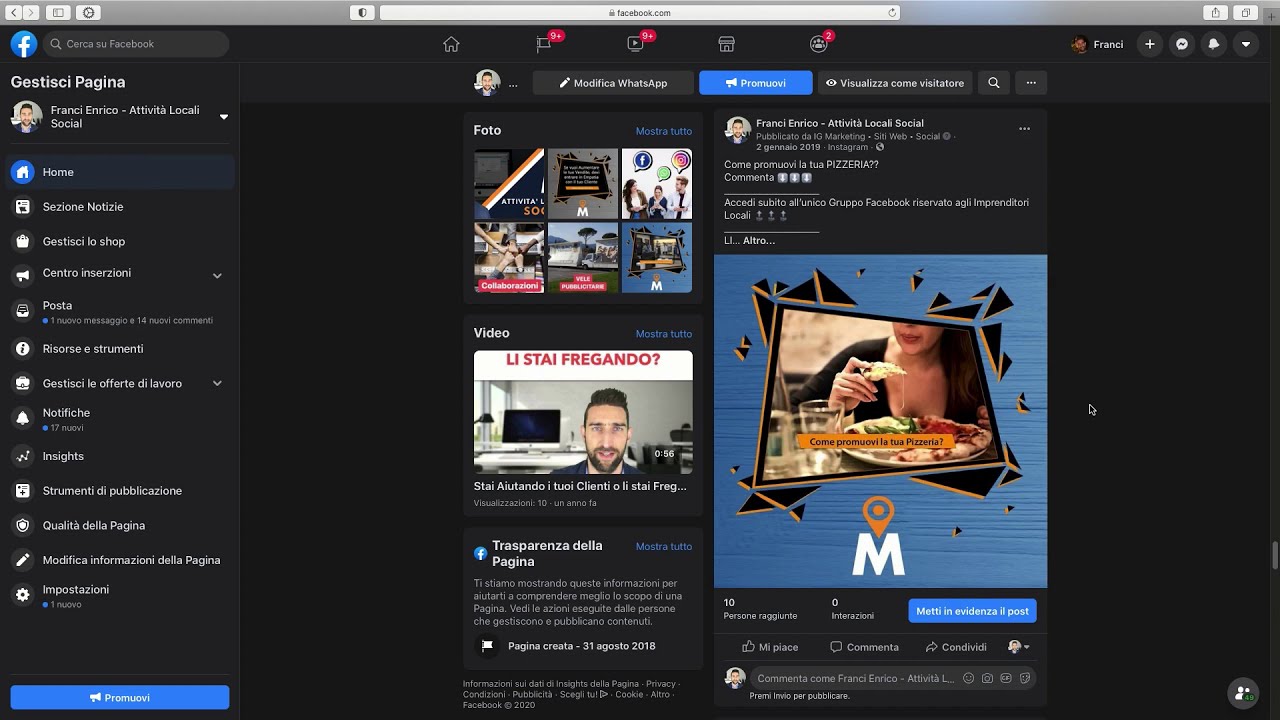Expand Gestisci le offerte di lavoro chevron
Viewport: 1280px width, 720px height.
pyautogui.click(x=217, y=383)
